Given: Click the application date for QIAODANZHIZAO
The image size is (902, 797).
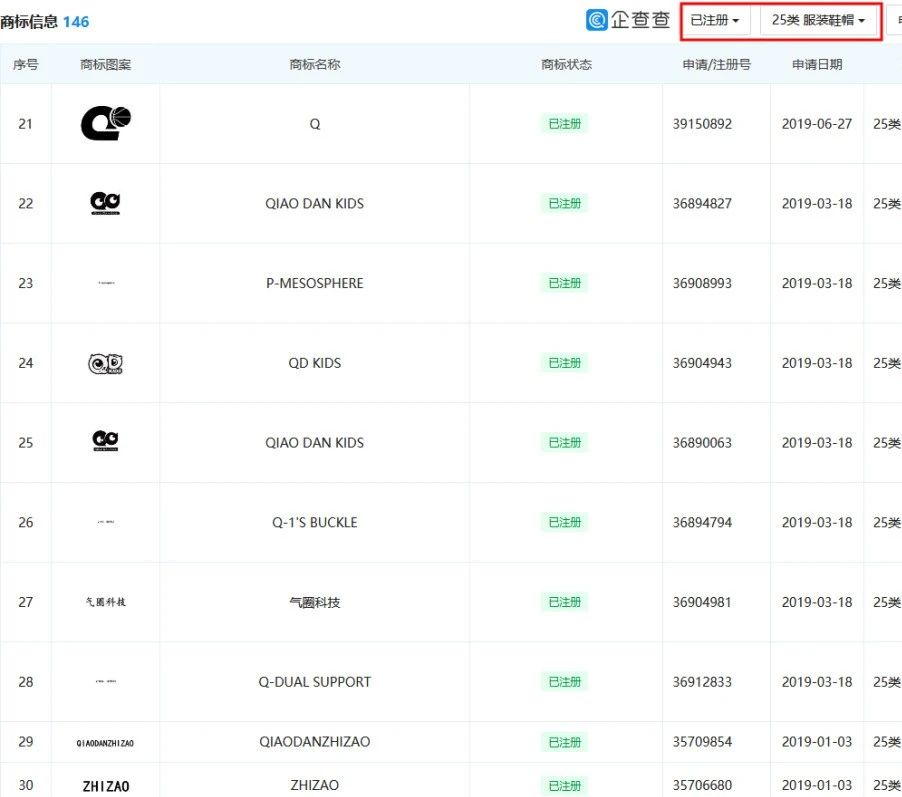Looking at the screenshot, I should click(817, 742).
